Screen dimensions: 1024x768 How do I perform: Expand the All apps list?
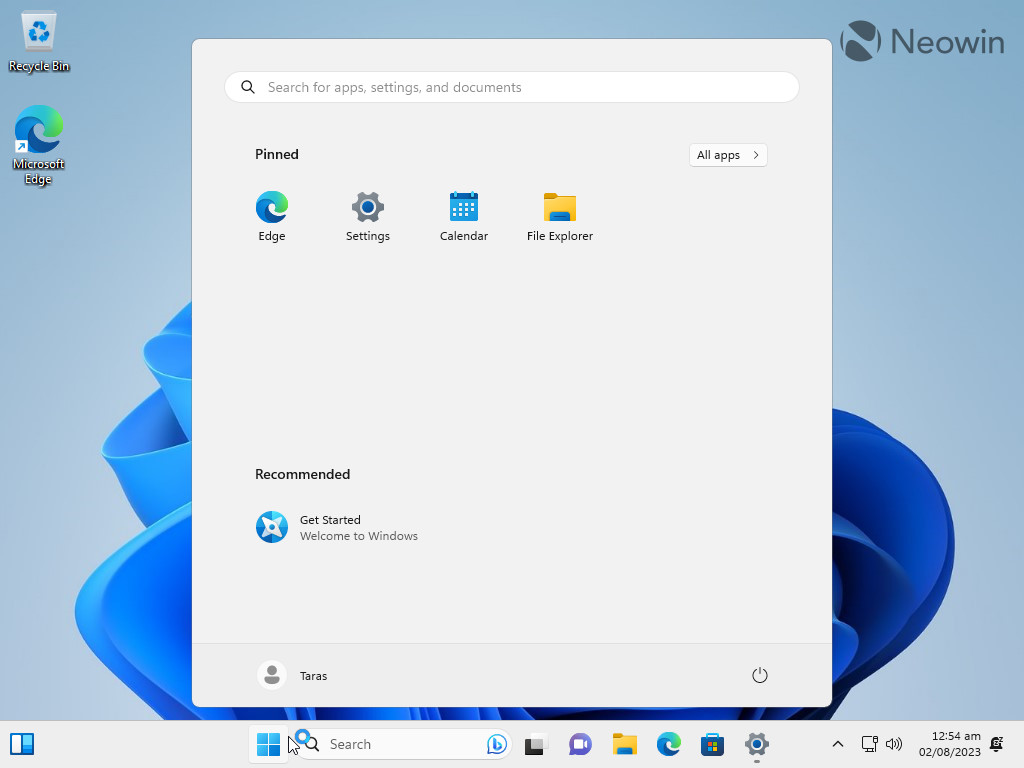(728, 155)
